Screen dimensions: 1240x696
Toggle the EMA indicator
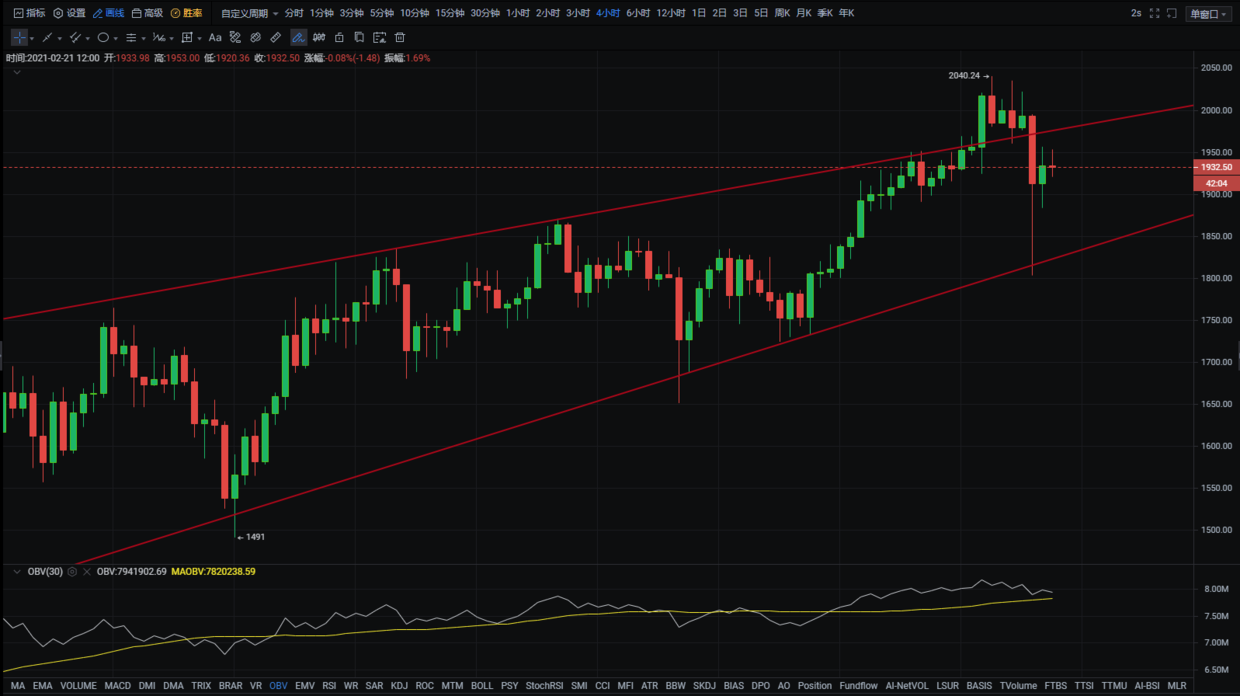pos(42,686)
